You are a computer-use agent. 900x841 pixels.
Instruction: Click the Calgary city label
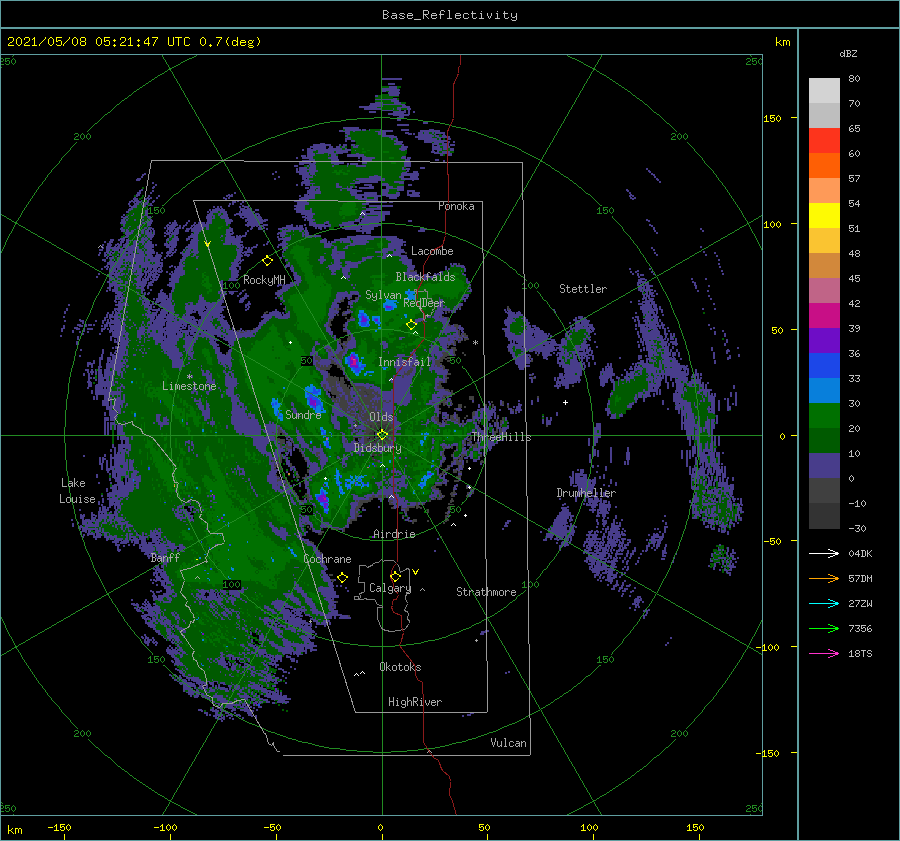(x=390, y=588)
